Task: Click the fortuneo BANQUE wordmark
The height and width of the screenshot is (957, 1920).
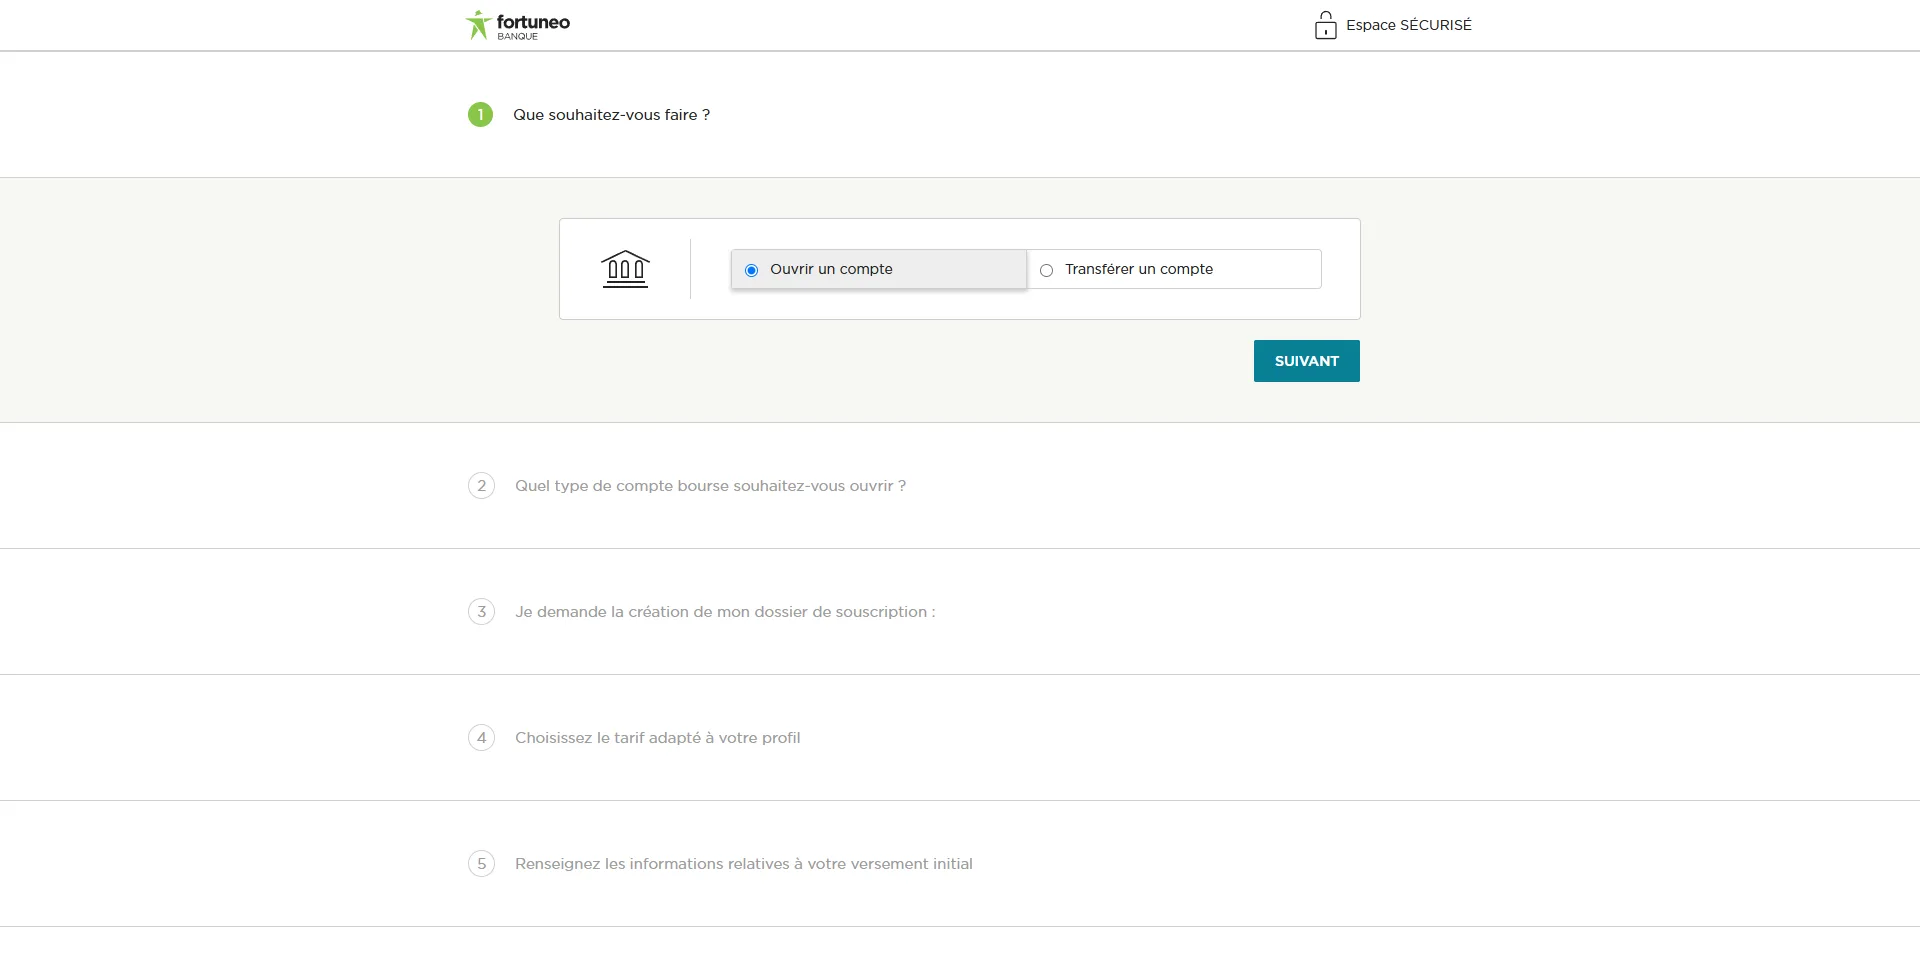Action: coord(533,26)
